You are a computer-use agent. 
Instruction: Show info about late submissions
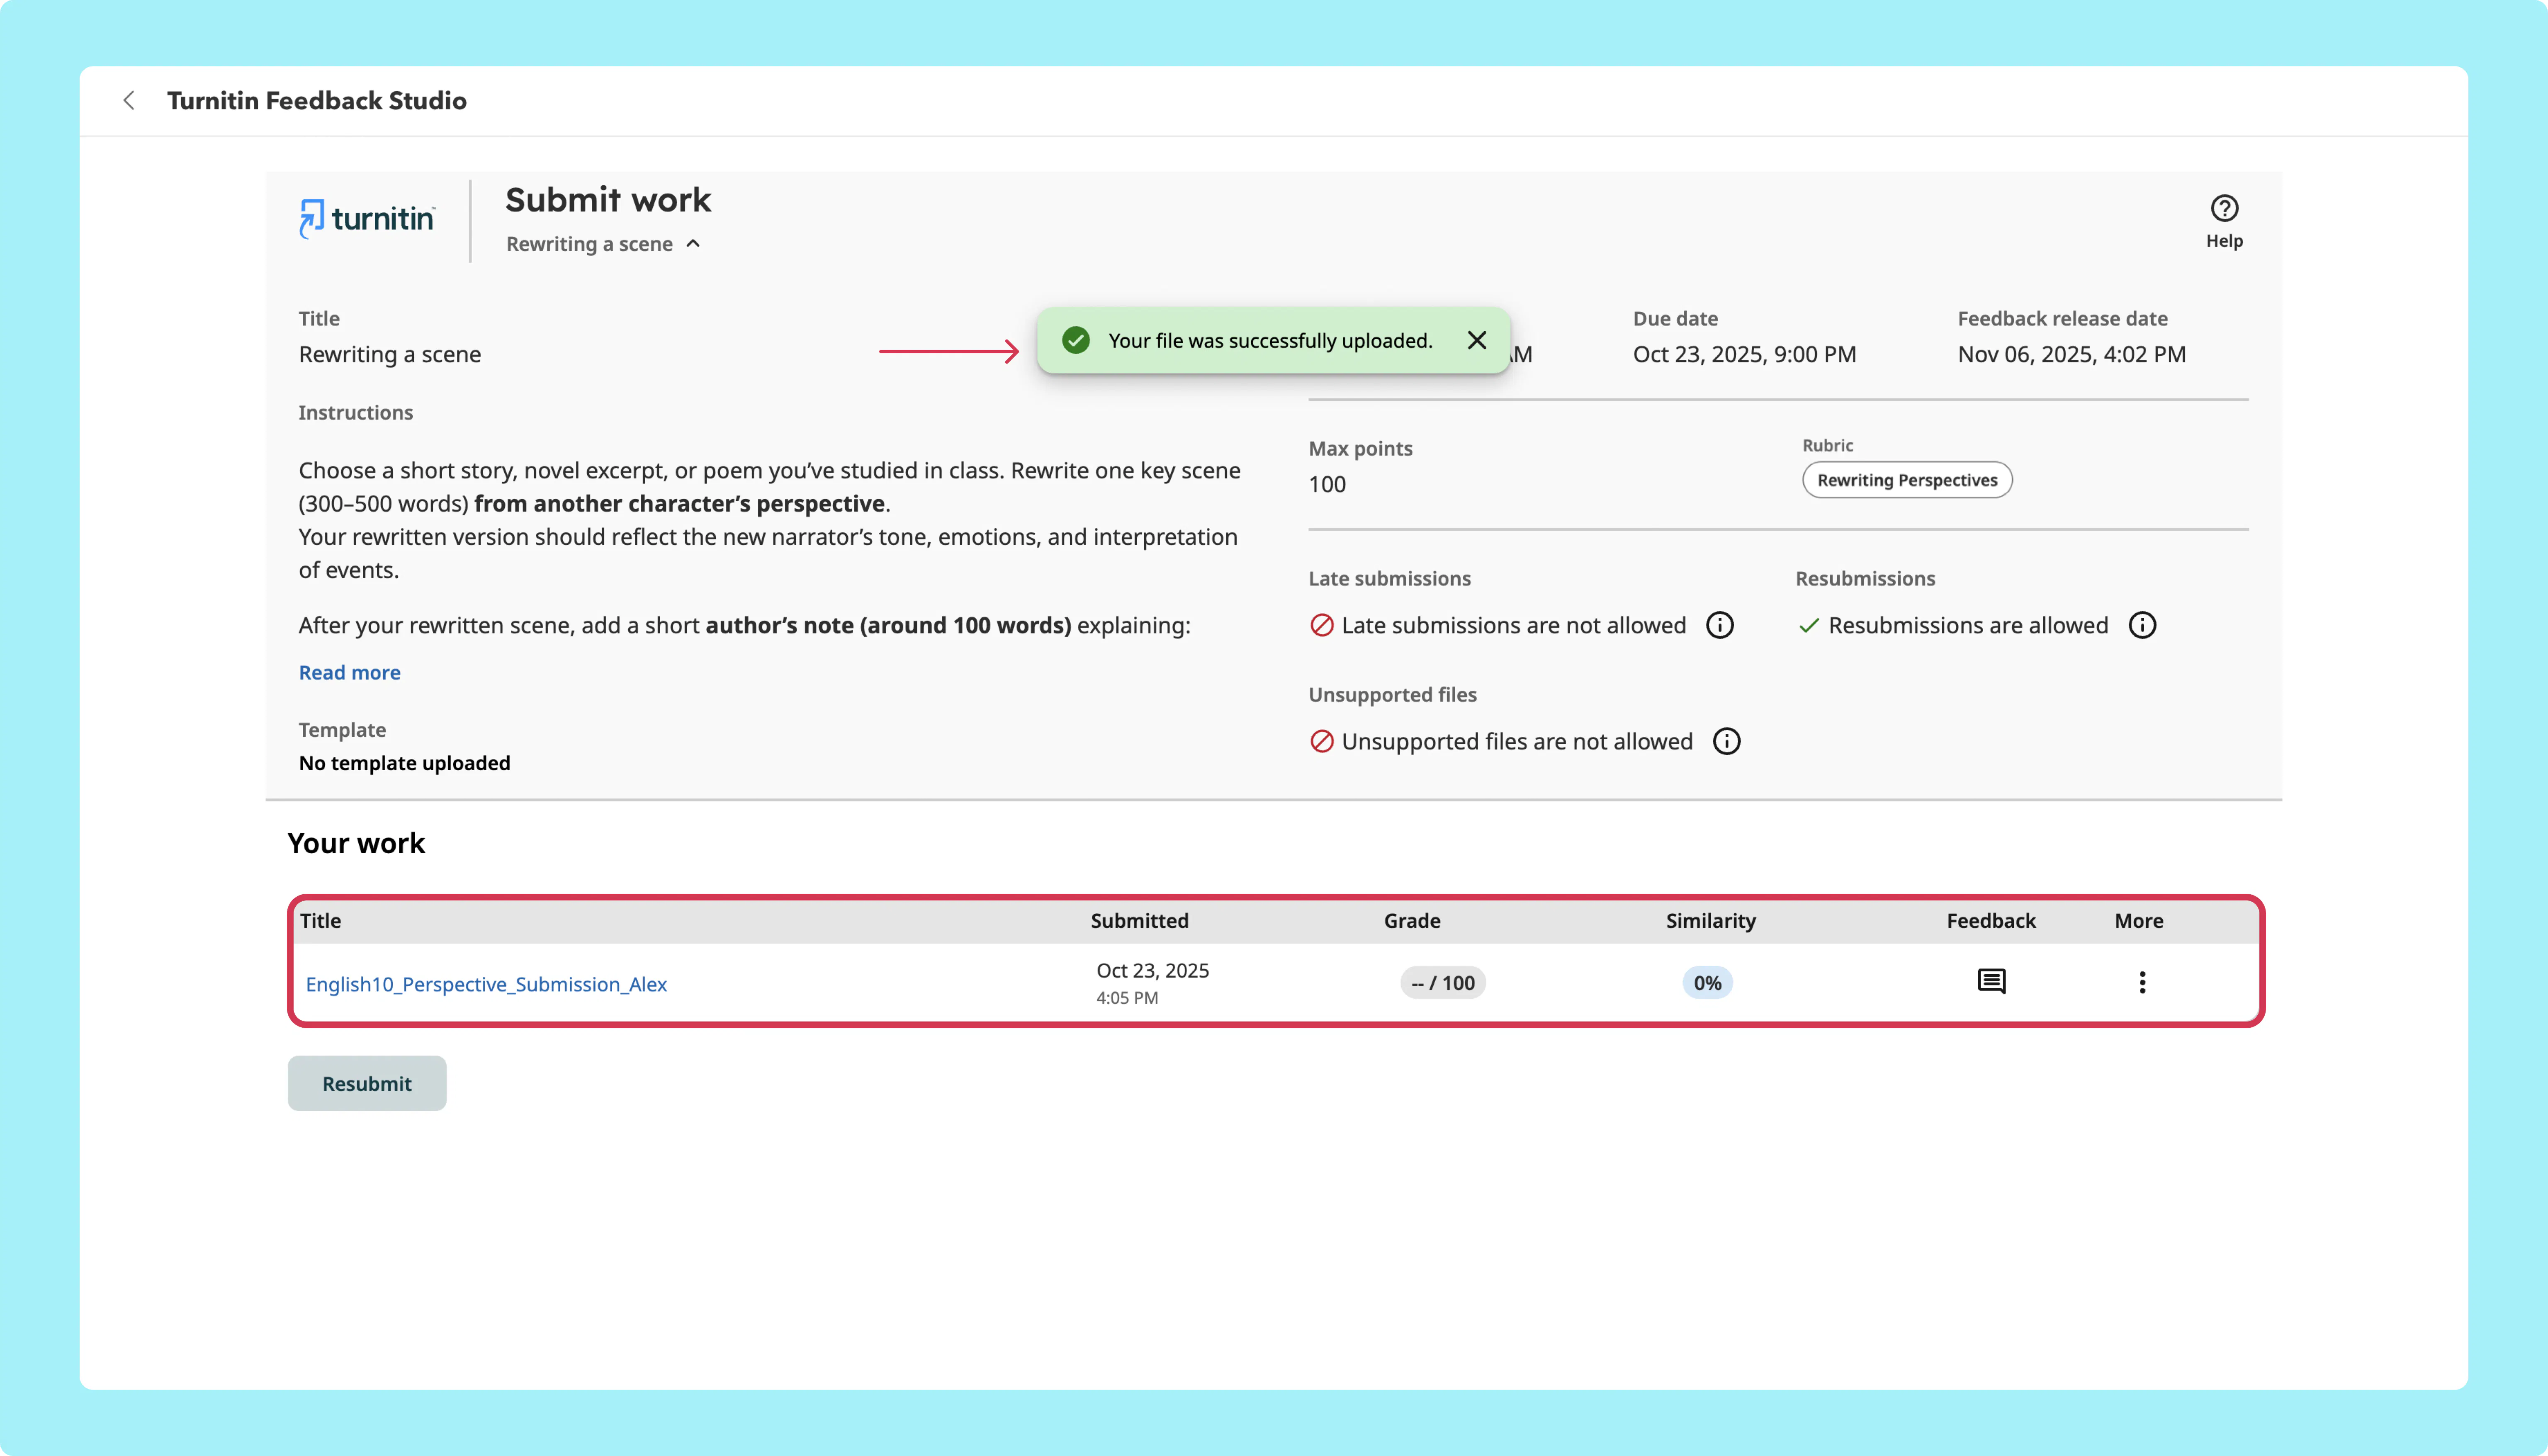tap(1720, 625)
